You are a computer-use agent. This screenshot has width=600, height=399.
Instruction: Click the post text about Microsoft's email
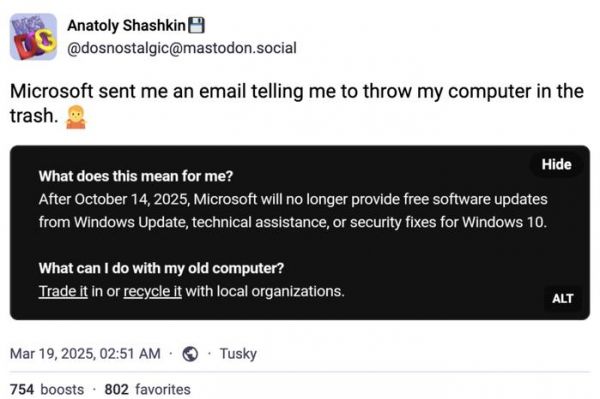coord(297,103)
